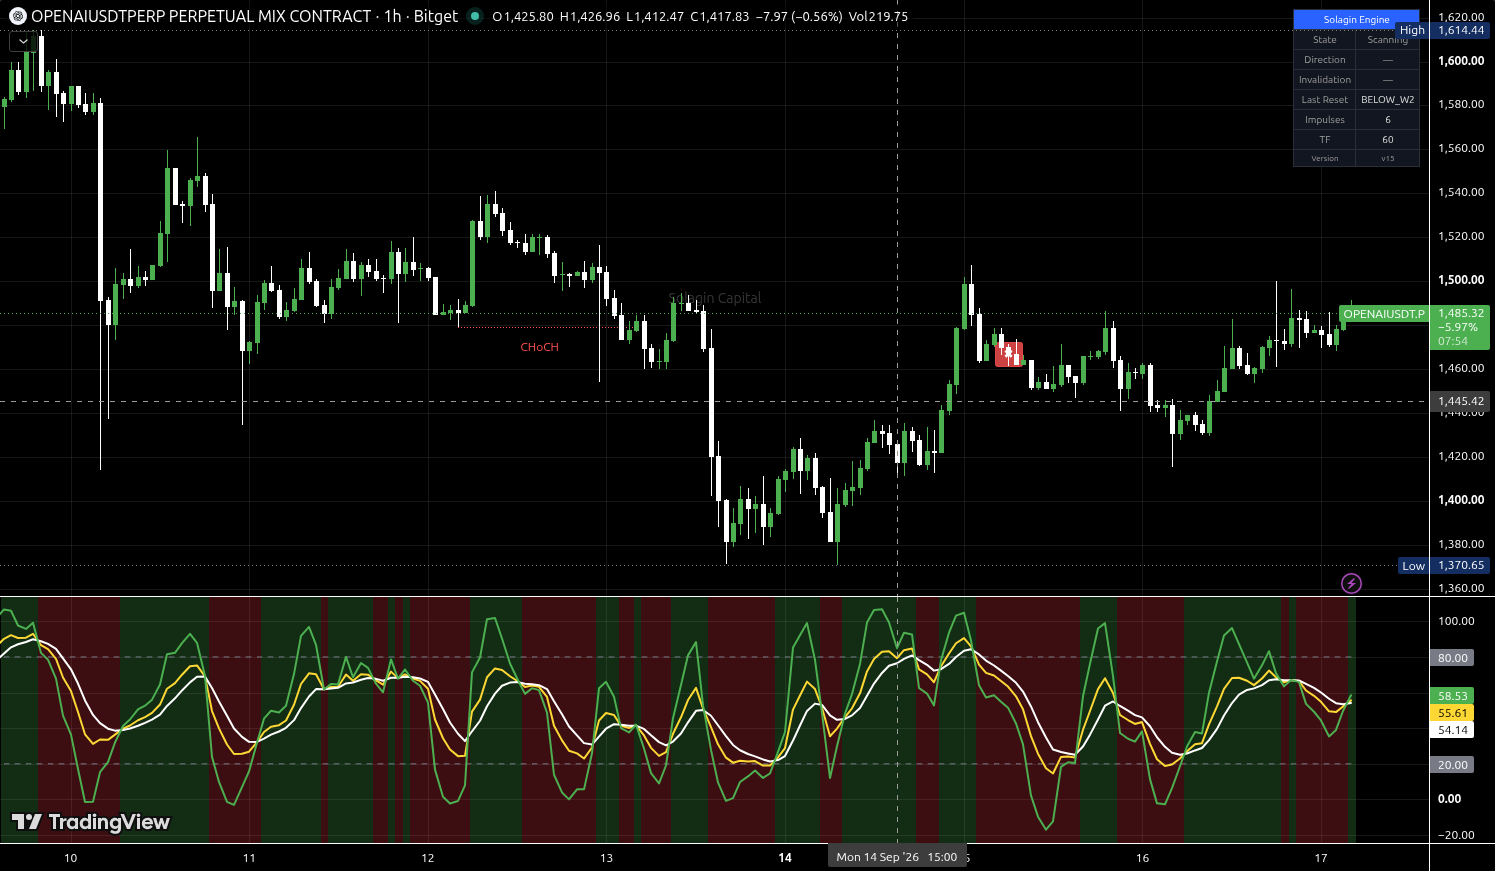
Task: Click the open value O1,425.80
Action: click(x=523, y=17)
